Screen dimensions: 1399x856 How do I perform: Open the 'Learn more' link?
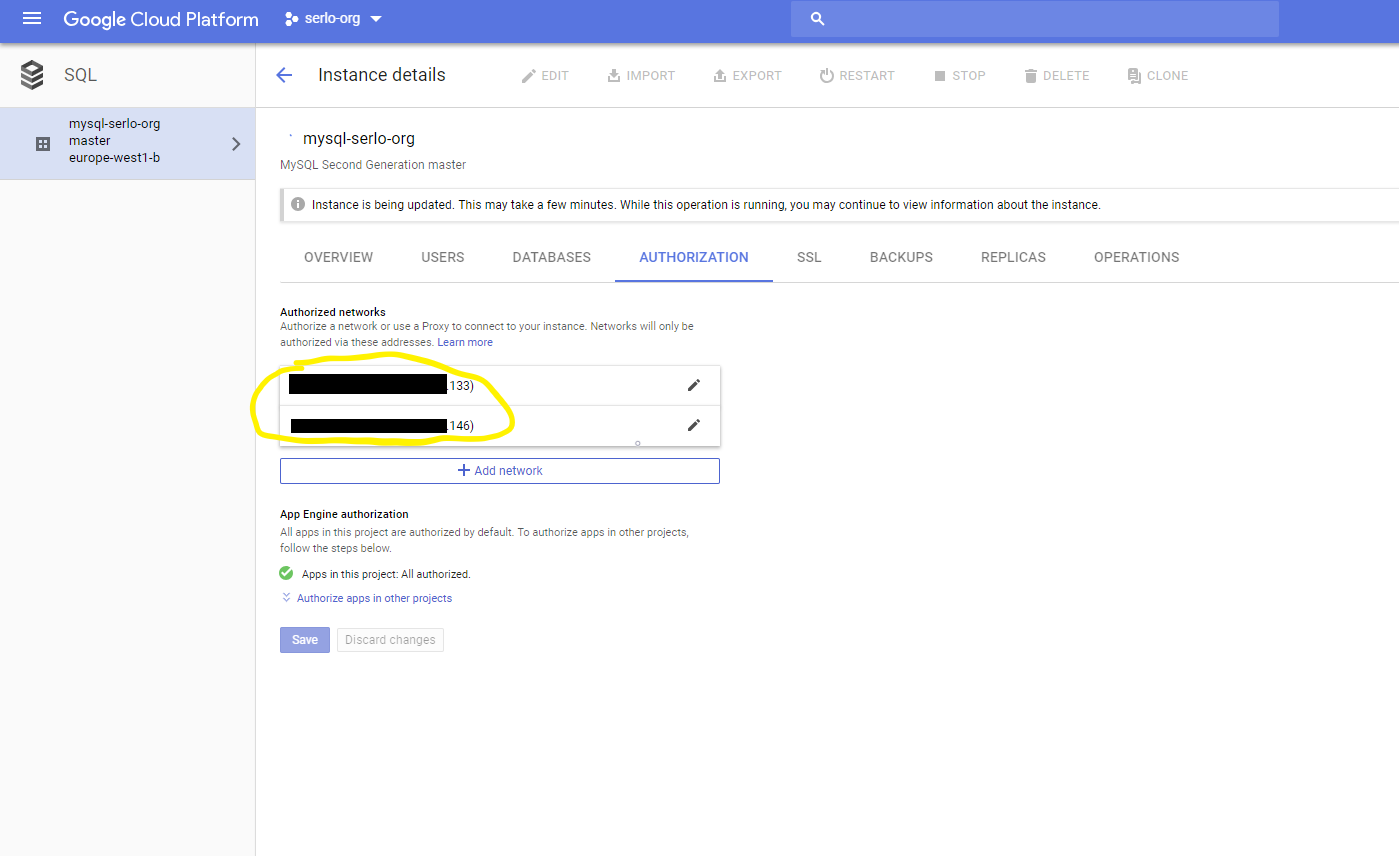coord(465,341)
